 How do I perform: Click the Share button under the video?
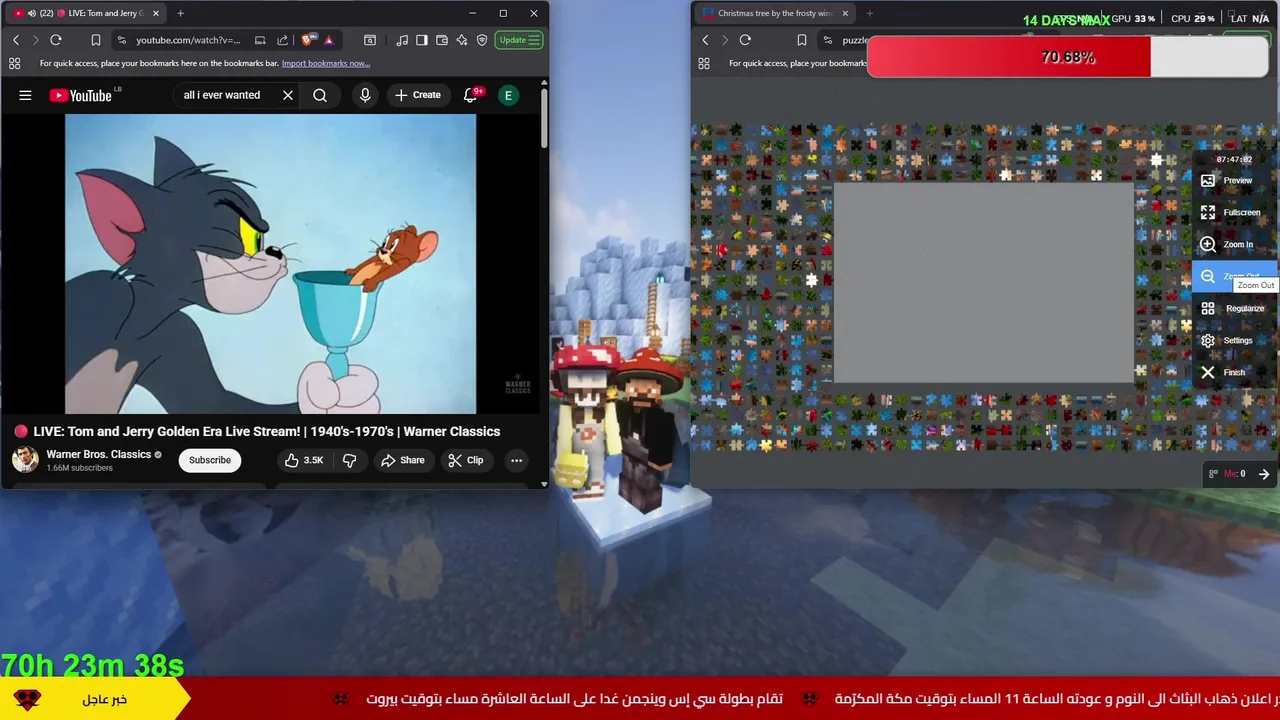(x=402, y=460)
